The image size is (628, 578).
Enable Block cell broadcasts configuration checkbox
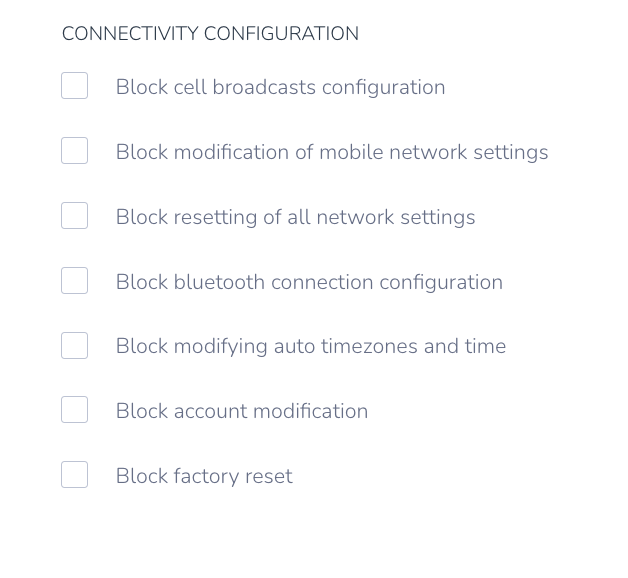[x=74, y=85]
